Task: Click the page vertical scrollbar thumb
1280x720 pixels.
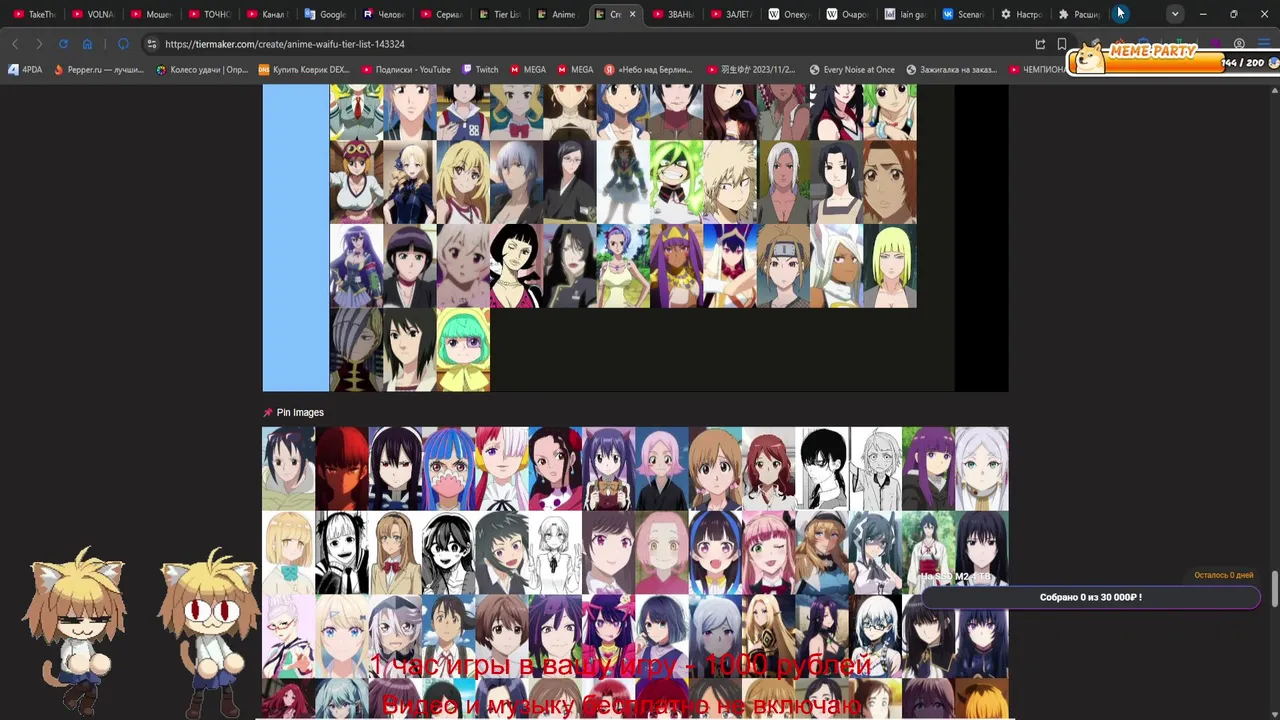Action: click(x=1275, y=589)
